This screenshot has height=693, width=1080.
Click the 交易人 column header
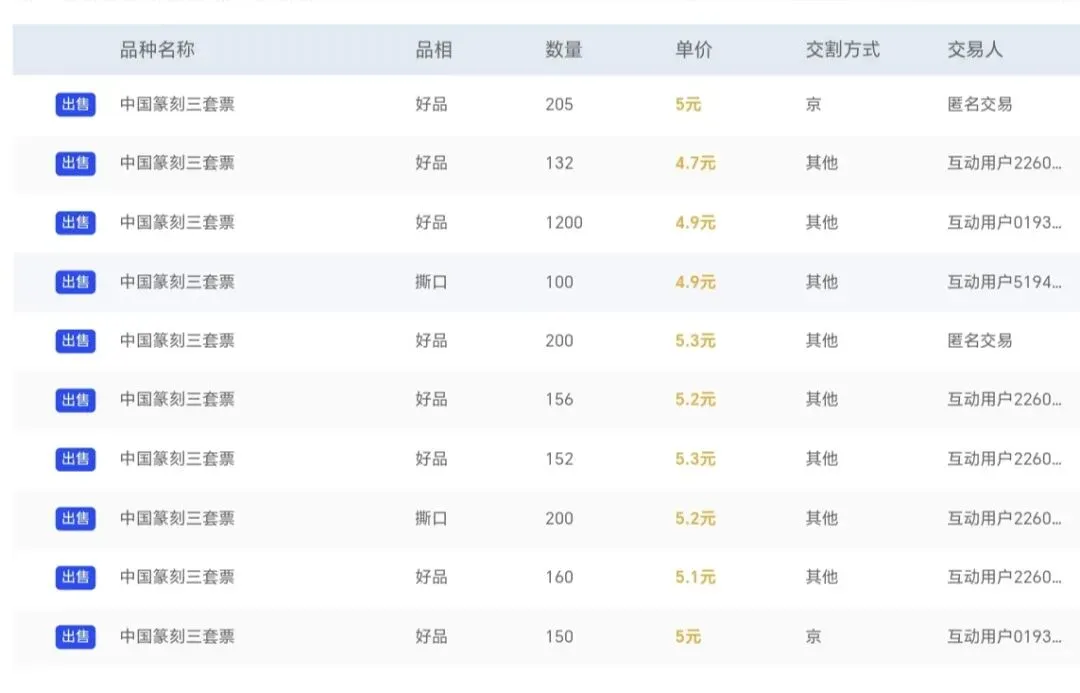click(975, 50)
